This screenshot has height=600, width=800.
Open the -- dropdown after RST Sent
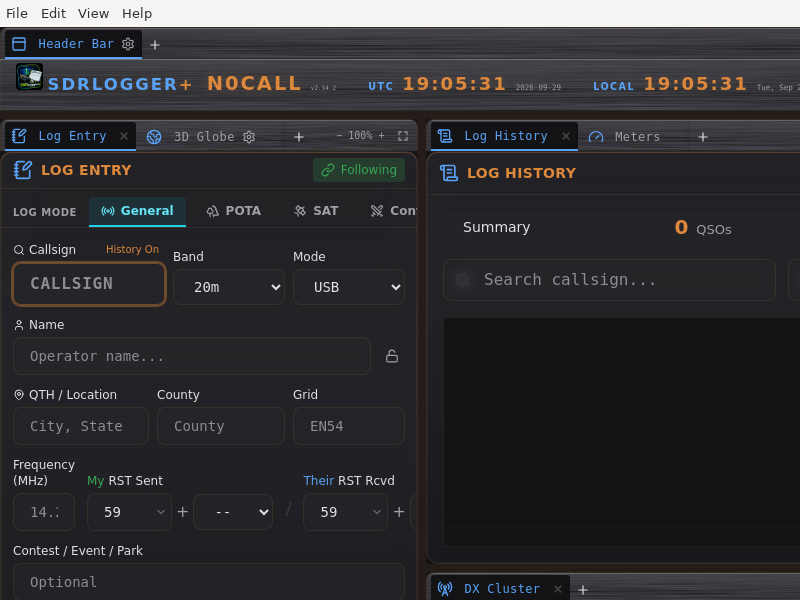pos(233,512)
